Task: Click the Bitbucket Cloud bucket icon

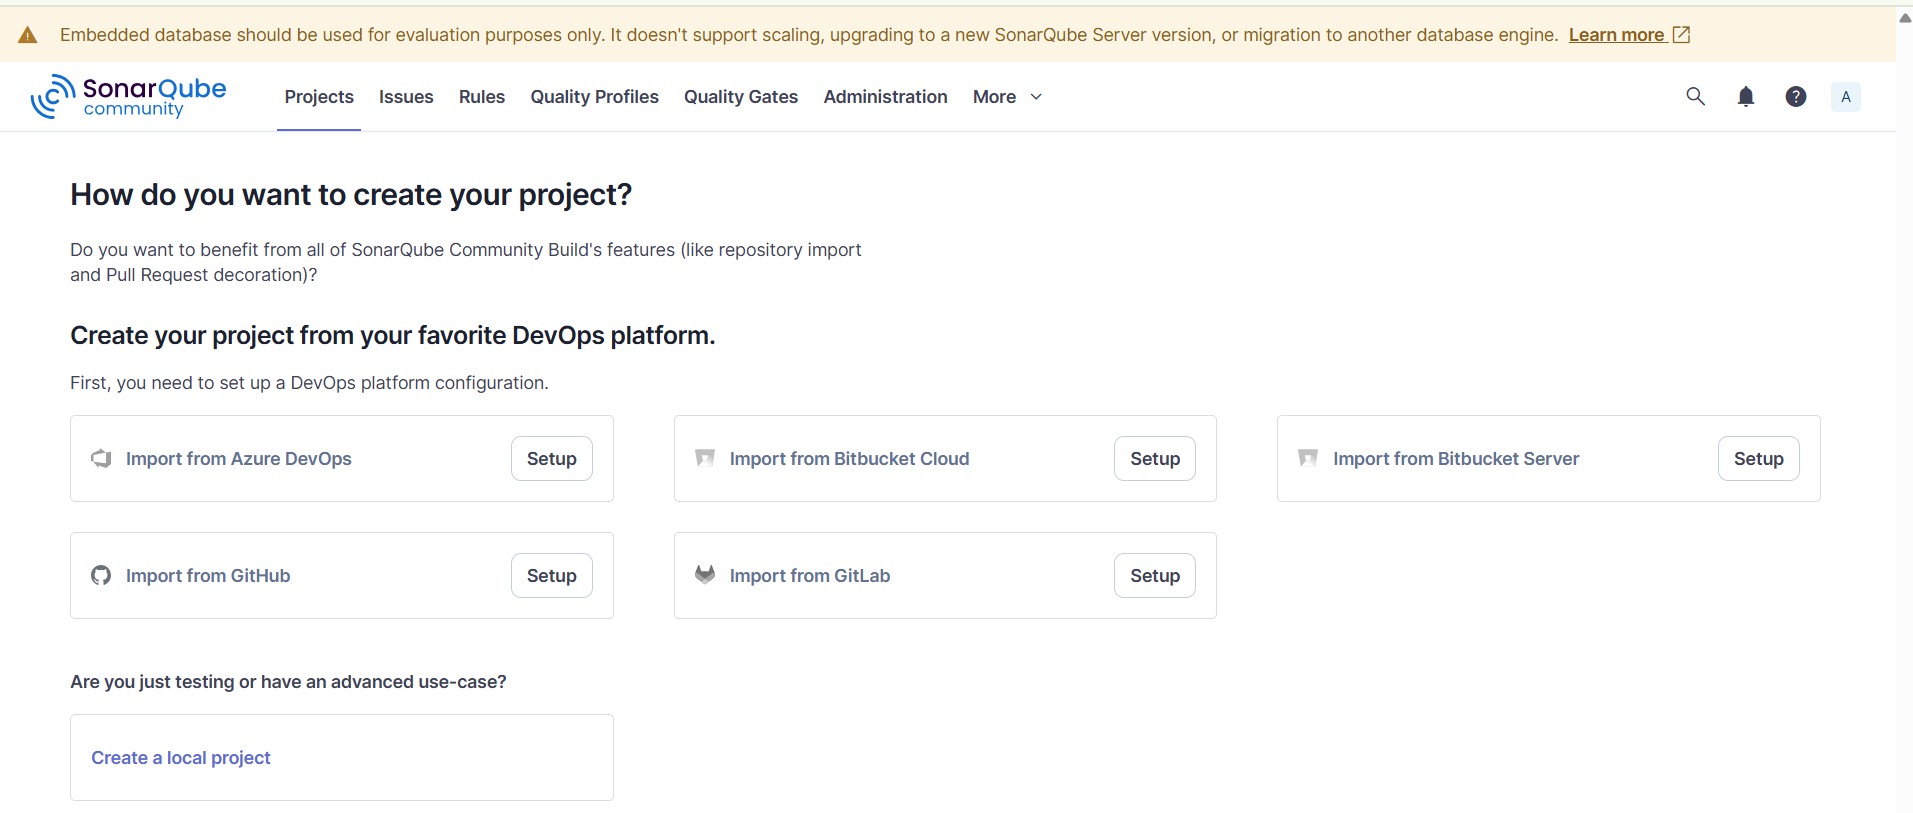Action: click(x=705, y=458)
